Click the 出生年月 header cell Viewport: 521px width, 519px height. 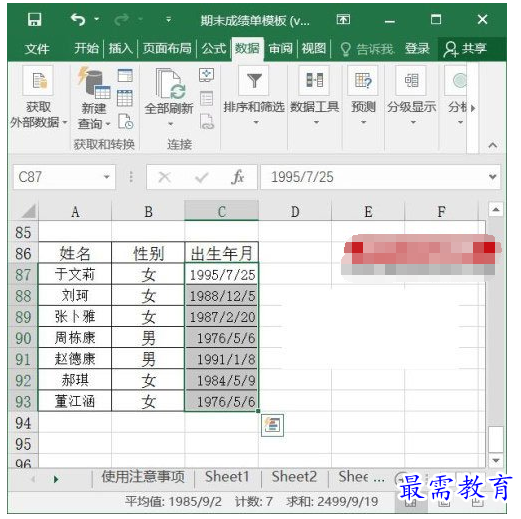tap(221, 253)
